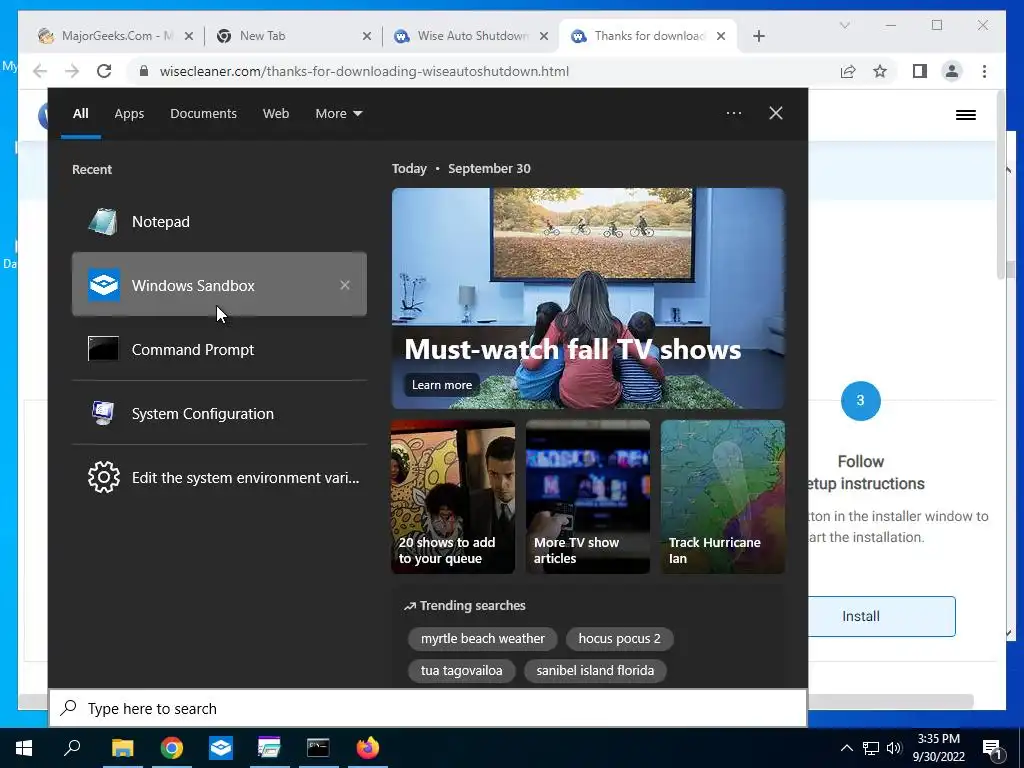This screenshot has width=1024, height=768.
Task: Launch Windows Sandbox from recent apps
Action: point(219,285)
